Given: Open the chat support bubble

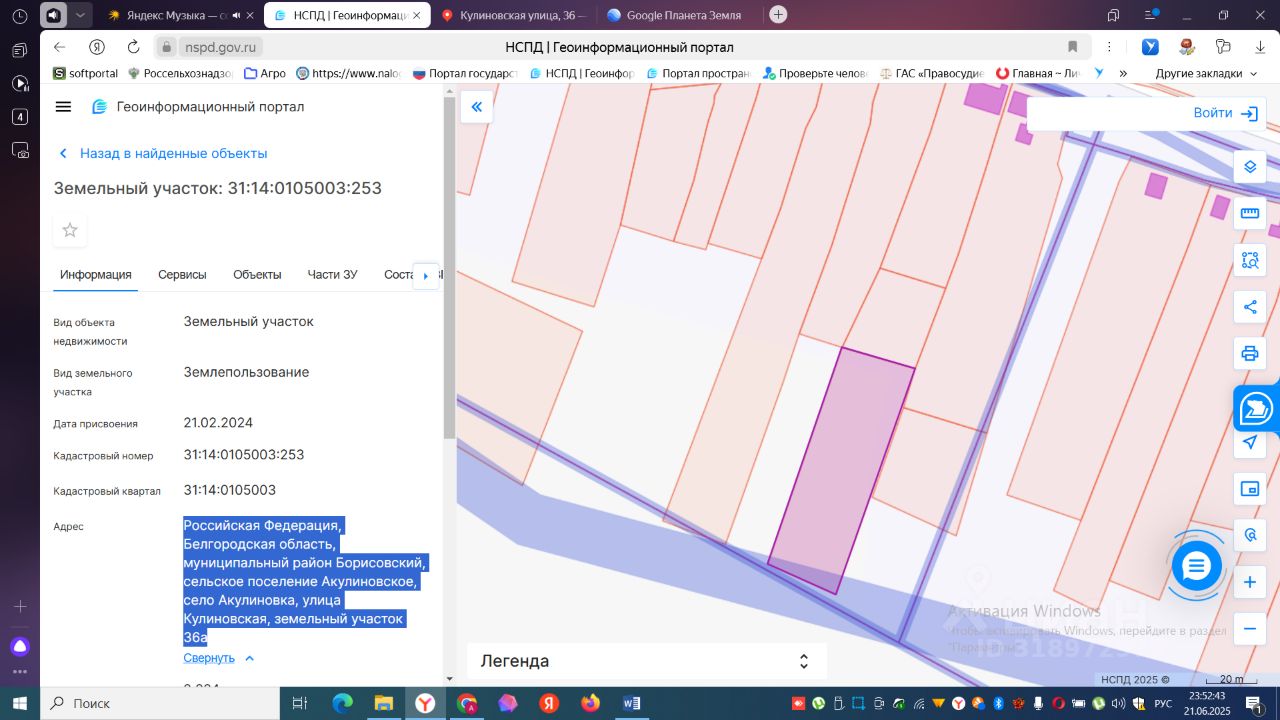Looking at the screenshot, I should pyautogui.click(x=1196, y=565).
